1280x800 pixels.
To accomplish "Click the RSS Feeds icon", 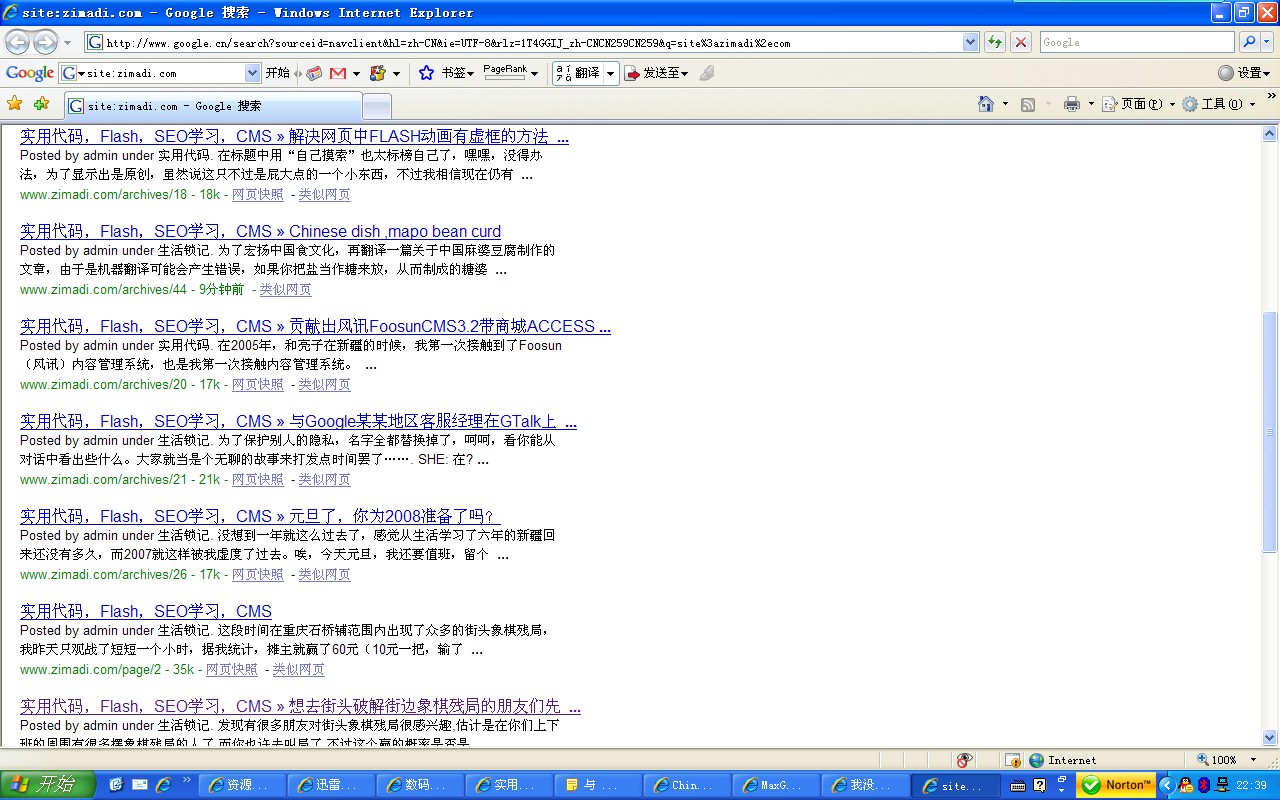I will click(x=1027, y=104).
